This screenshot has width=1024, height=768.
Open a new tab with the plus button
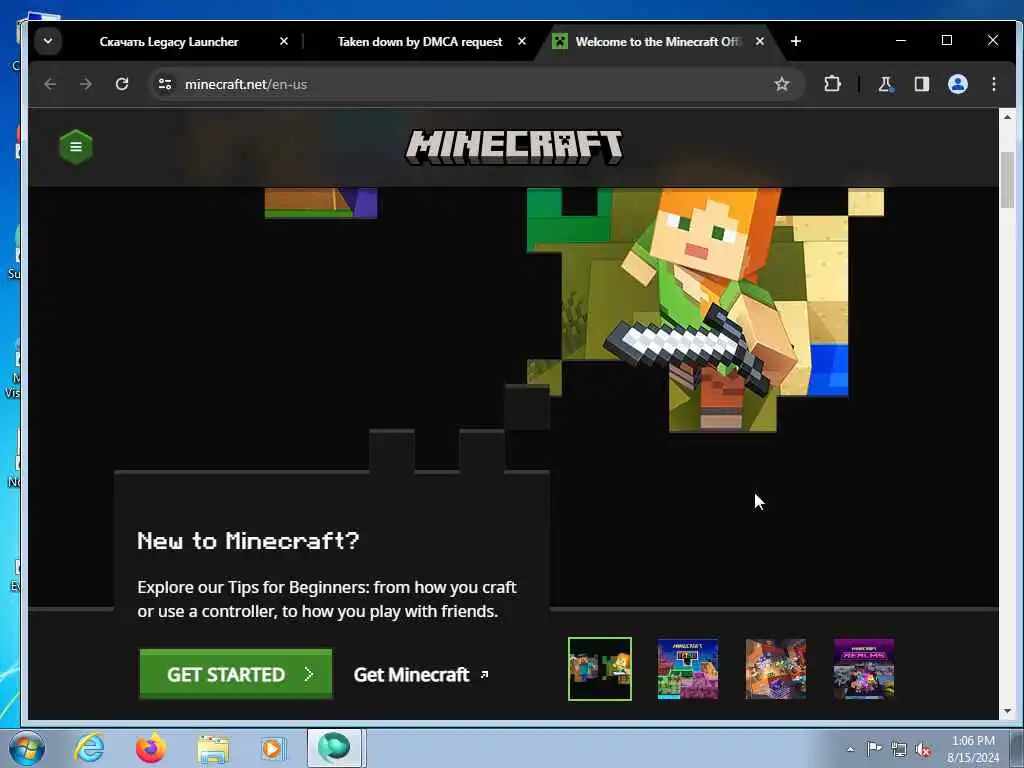[795, 41]
